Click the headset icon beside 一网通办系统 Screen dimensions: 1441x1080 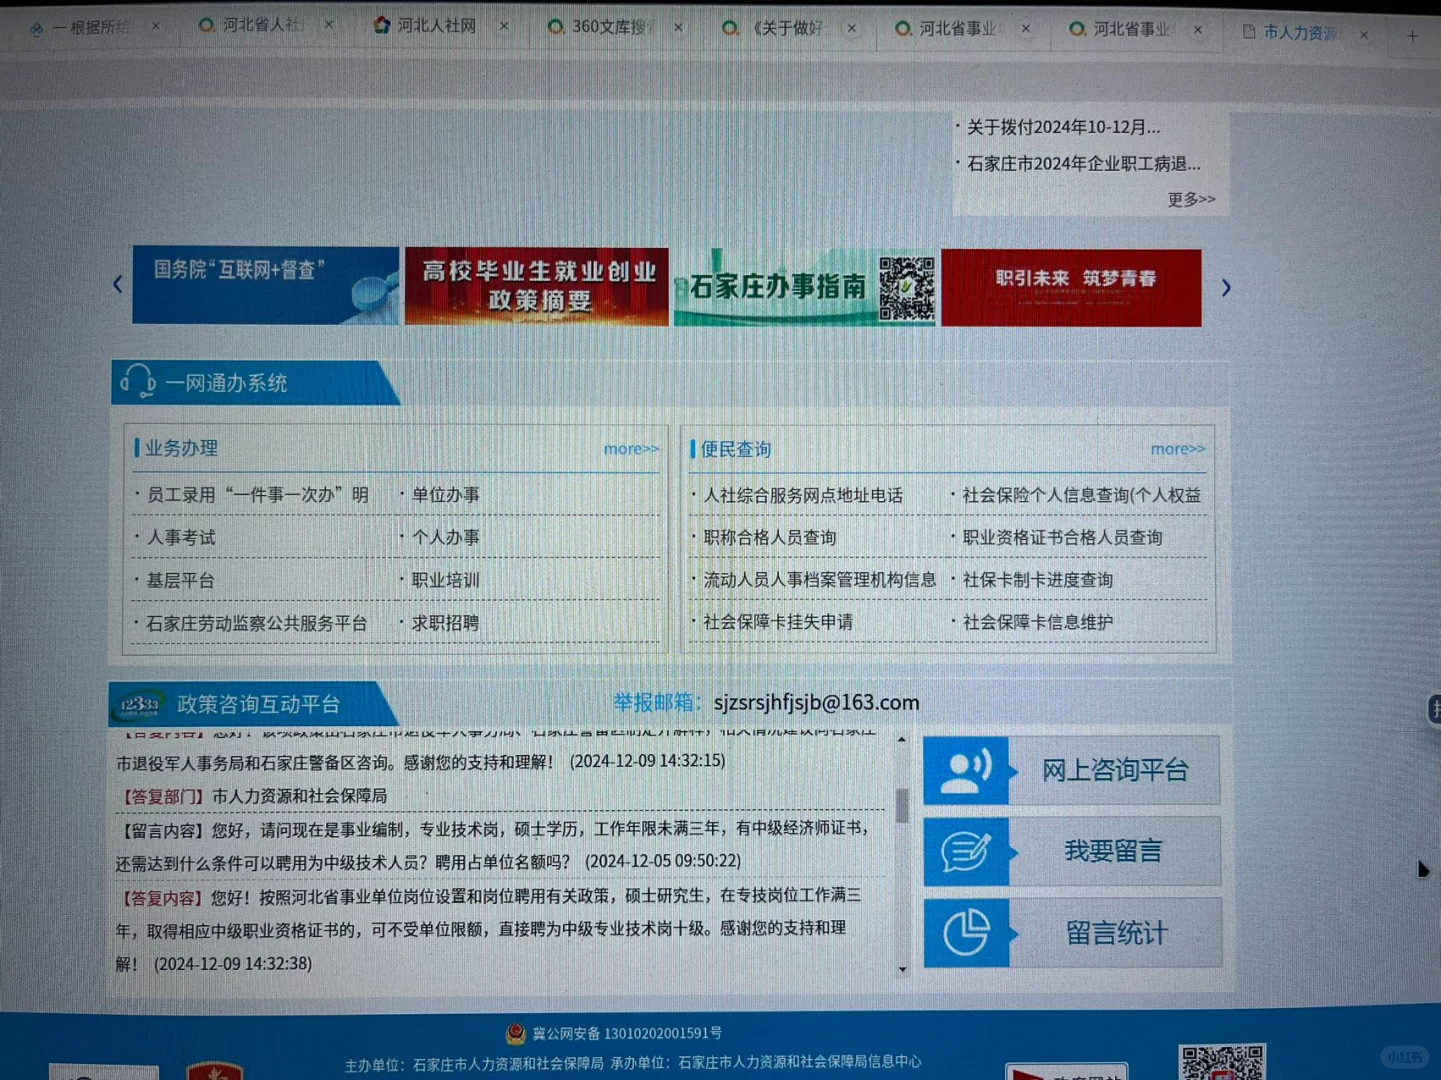138,381
